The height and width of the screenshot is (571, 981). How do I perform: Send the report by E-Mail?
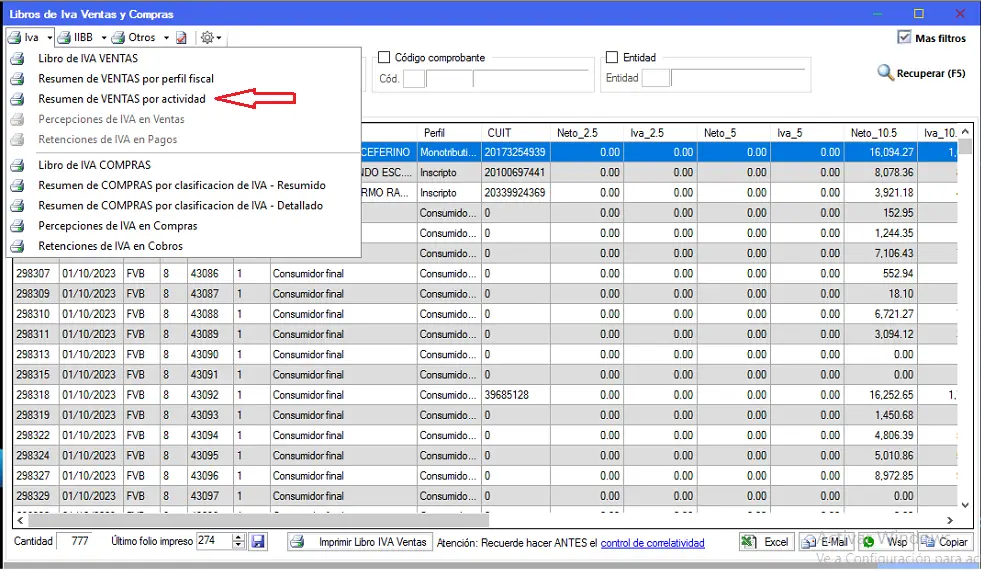[x=824, y=542]
